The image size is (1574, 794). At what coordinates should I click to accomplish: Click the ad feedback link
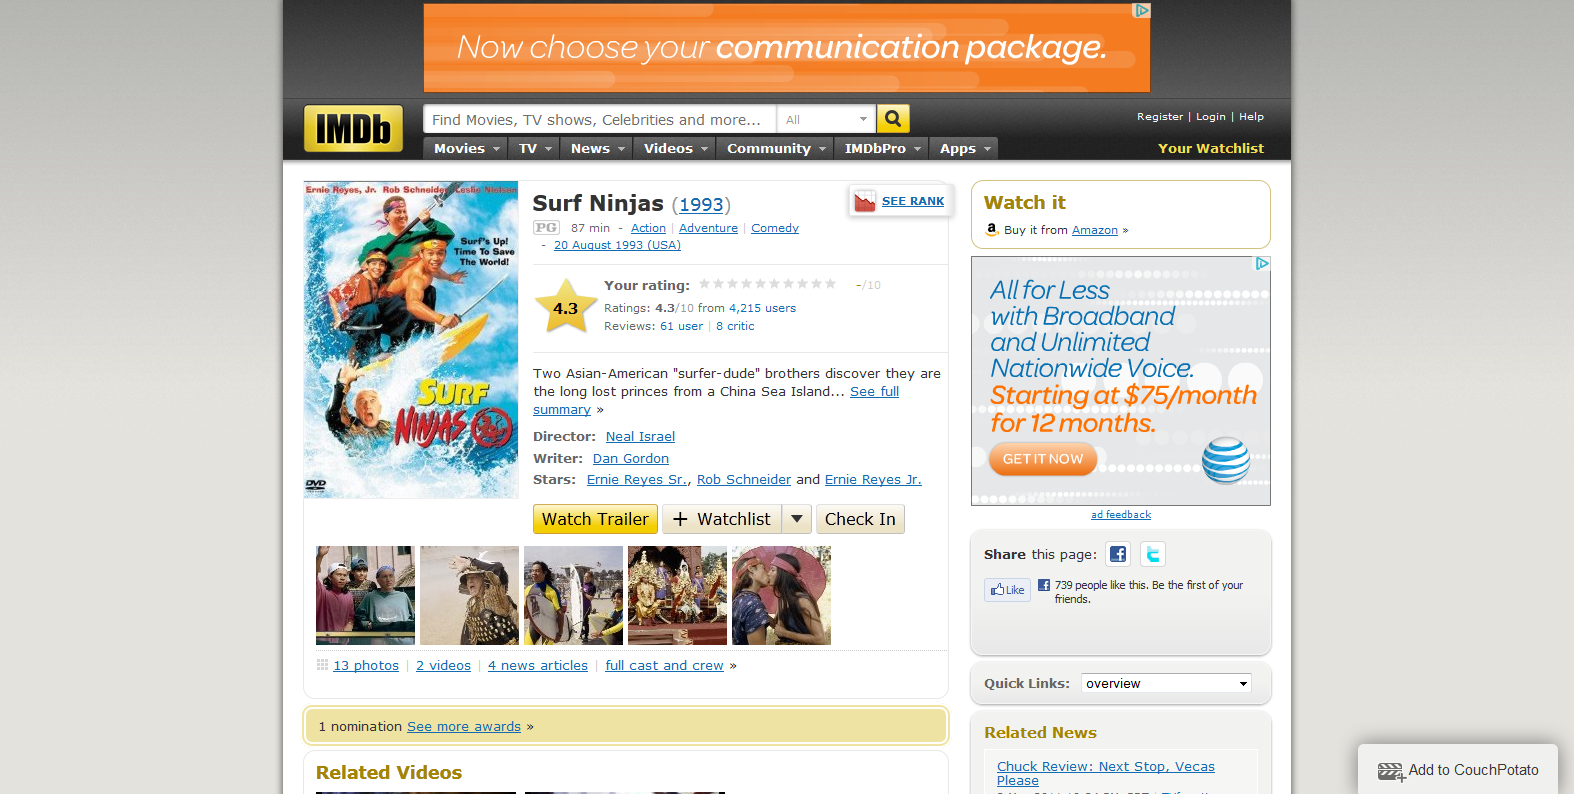click(x=1121, y=515)
